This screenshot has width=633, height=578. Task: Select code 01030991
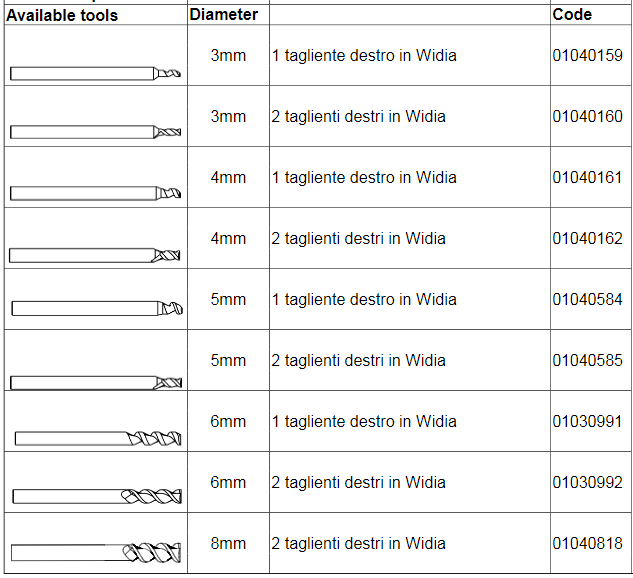587,421
